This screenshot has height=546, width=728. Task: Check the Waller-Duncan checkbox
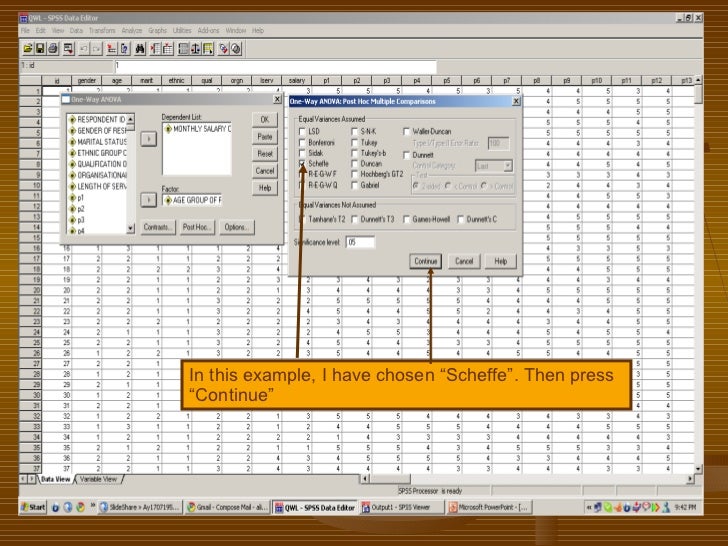(406, 131)
